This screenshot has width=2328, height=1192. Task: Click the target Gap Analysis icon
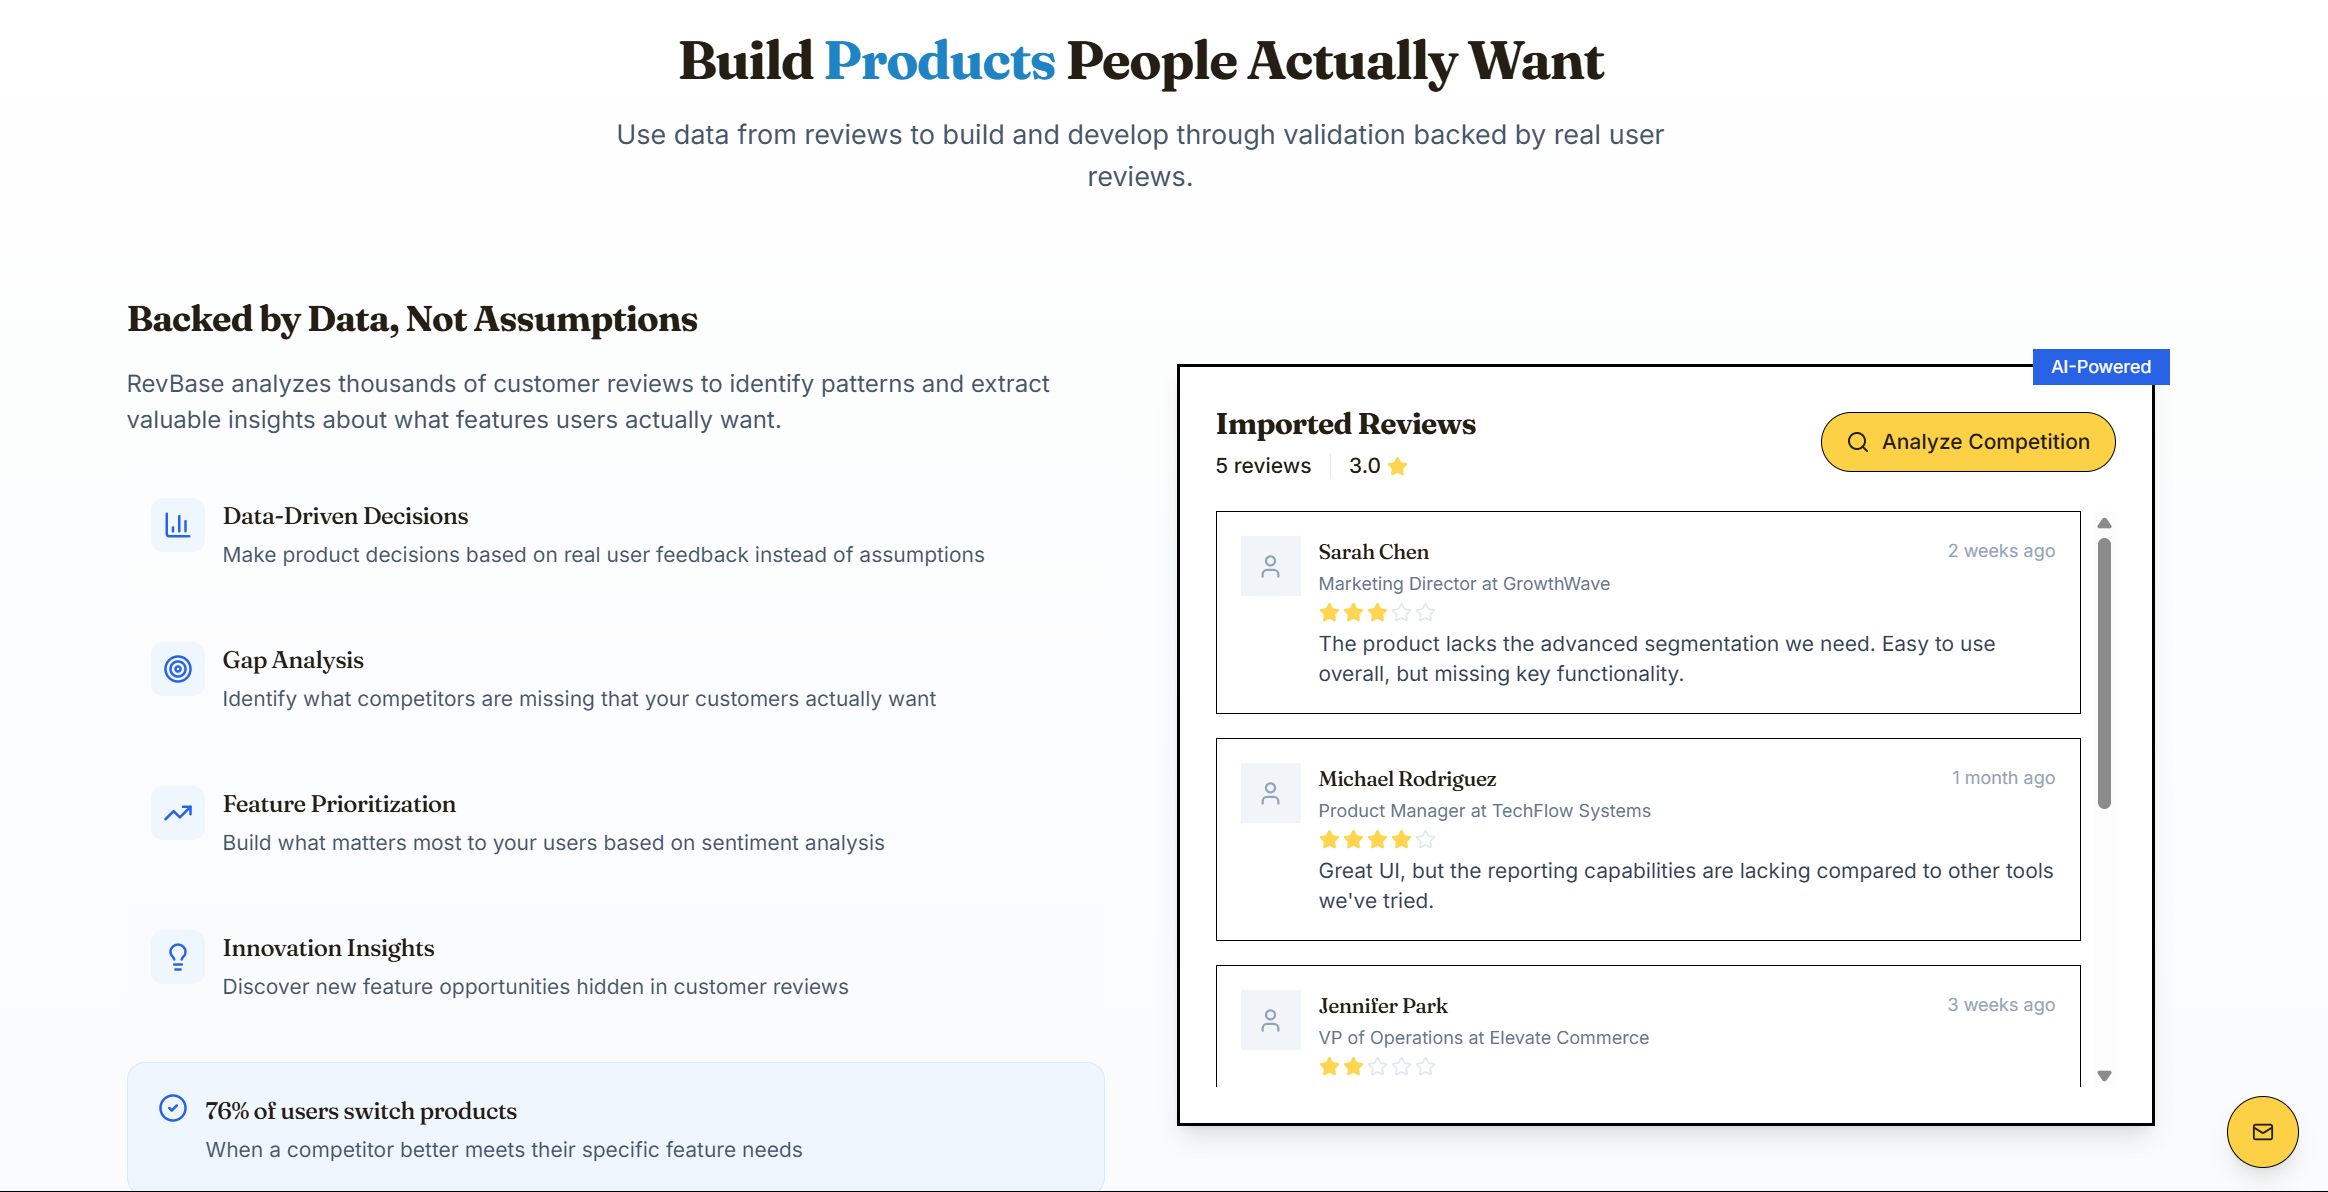(178, 669)
